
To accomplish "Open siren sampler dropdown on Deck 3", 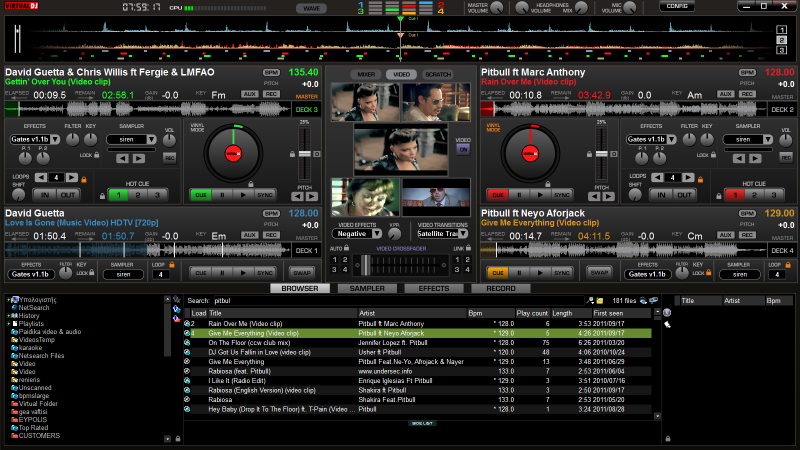I will [152, 139].
